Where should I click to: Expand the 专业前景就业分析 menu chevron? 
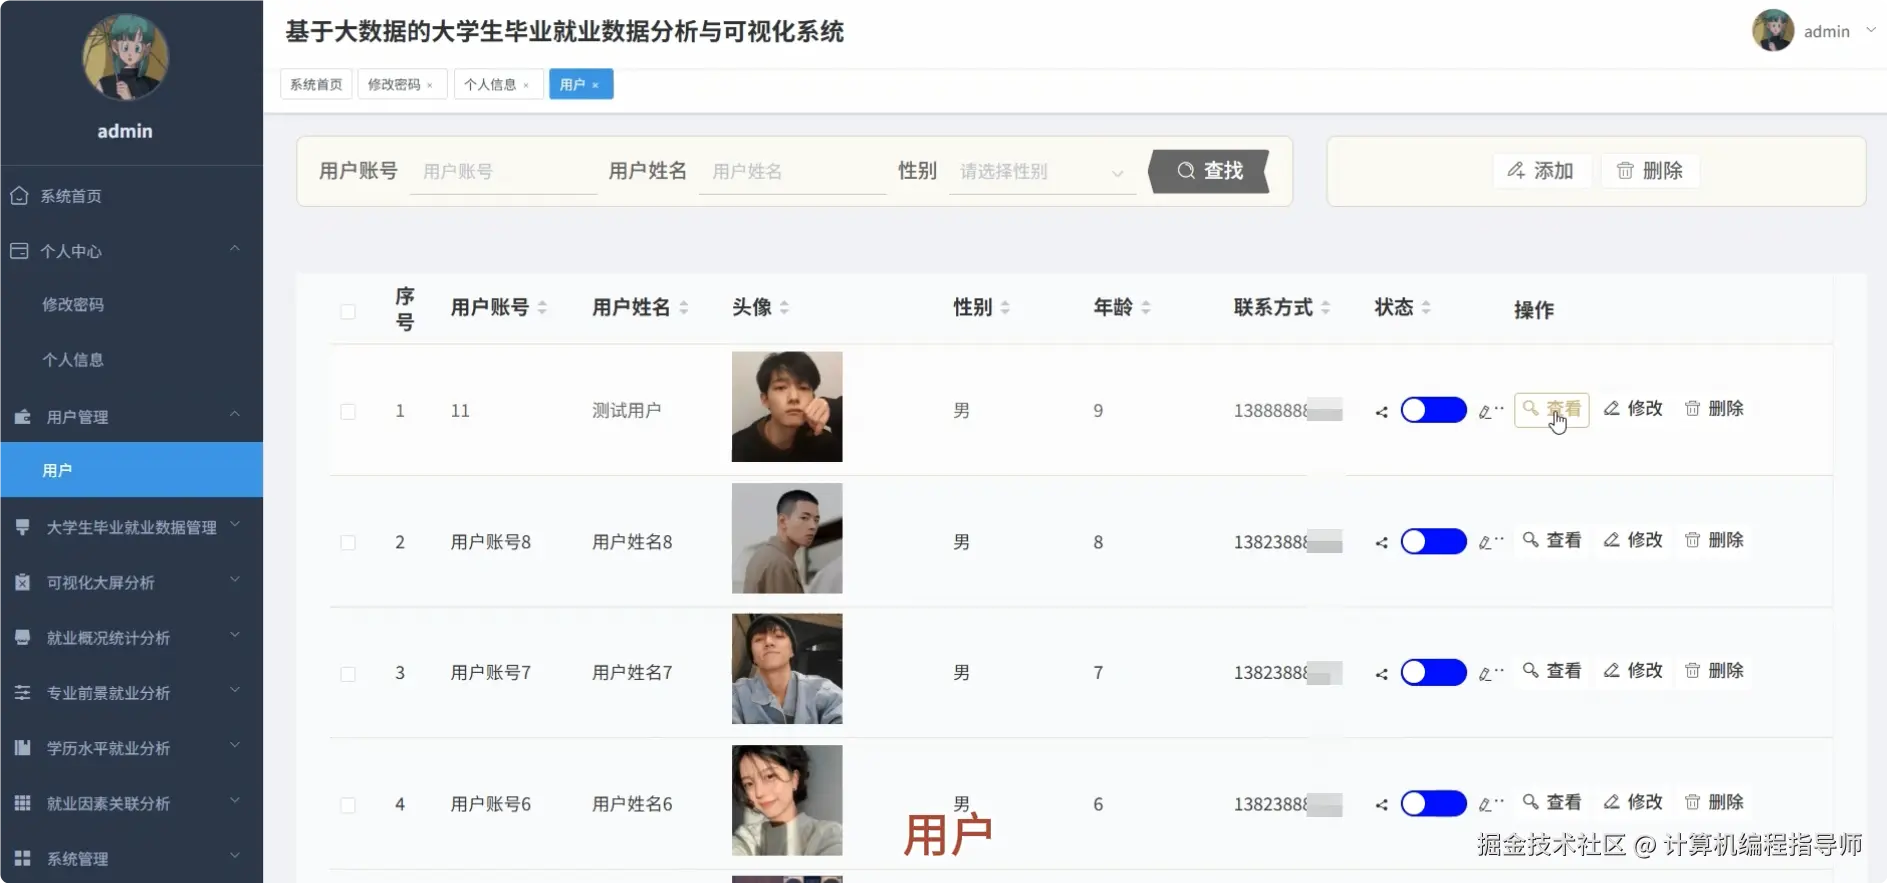point(235,689)
